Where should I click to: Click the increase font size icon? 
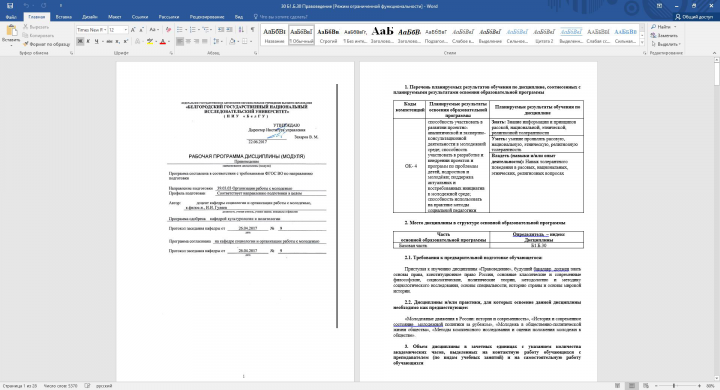point(133,30)
